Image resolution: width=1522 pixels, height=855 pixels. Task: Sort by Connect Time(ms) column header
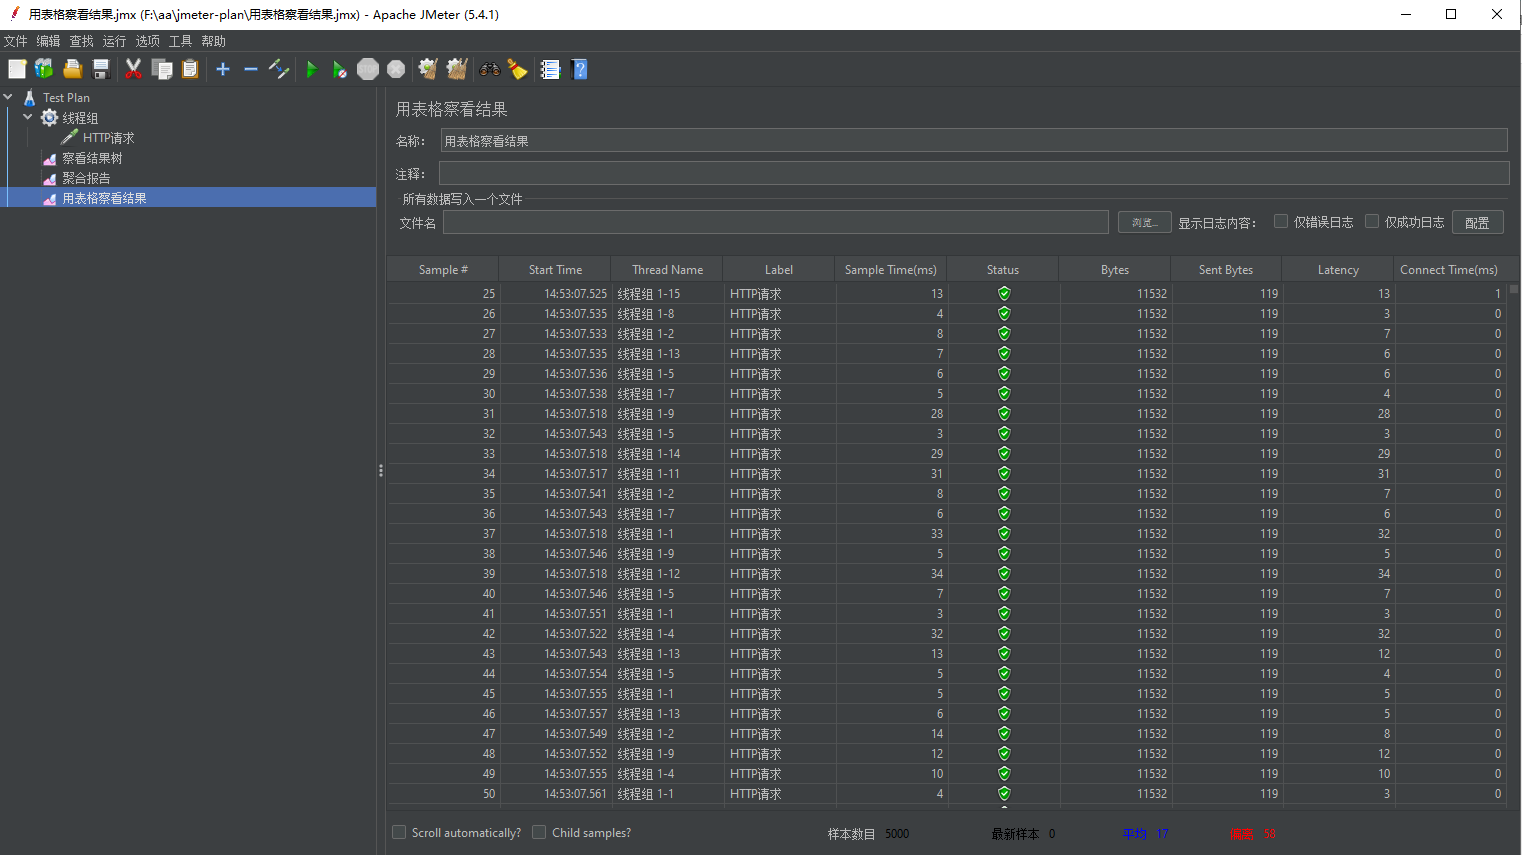pos(1449,269)
